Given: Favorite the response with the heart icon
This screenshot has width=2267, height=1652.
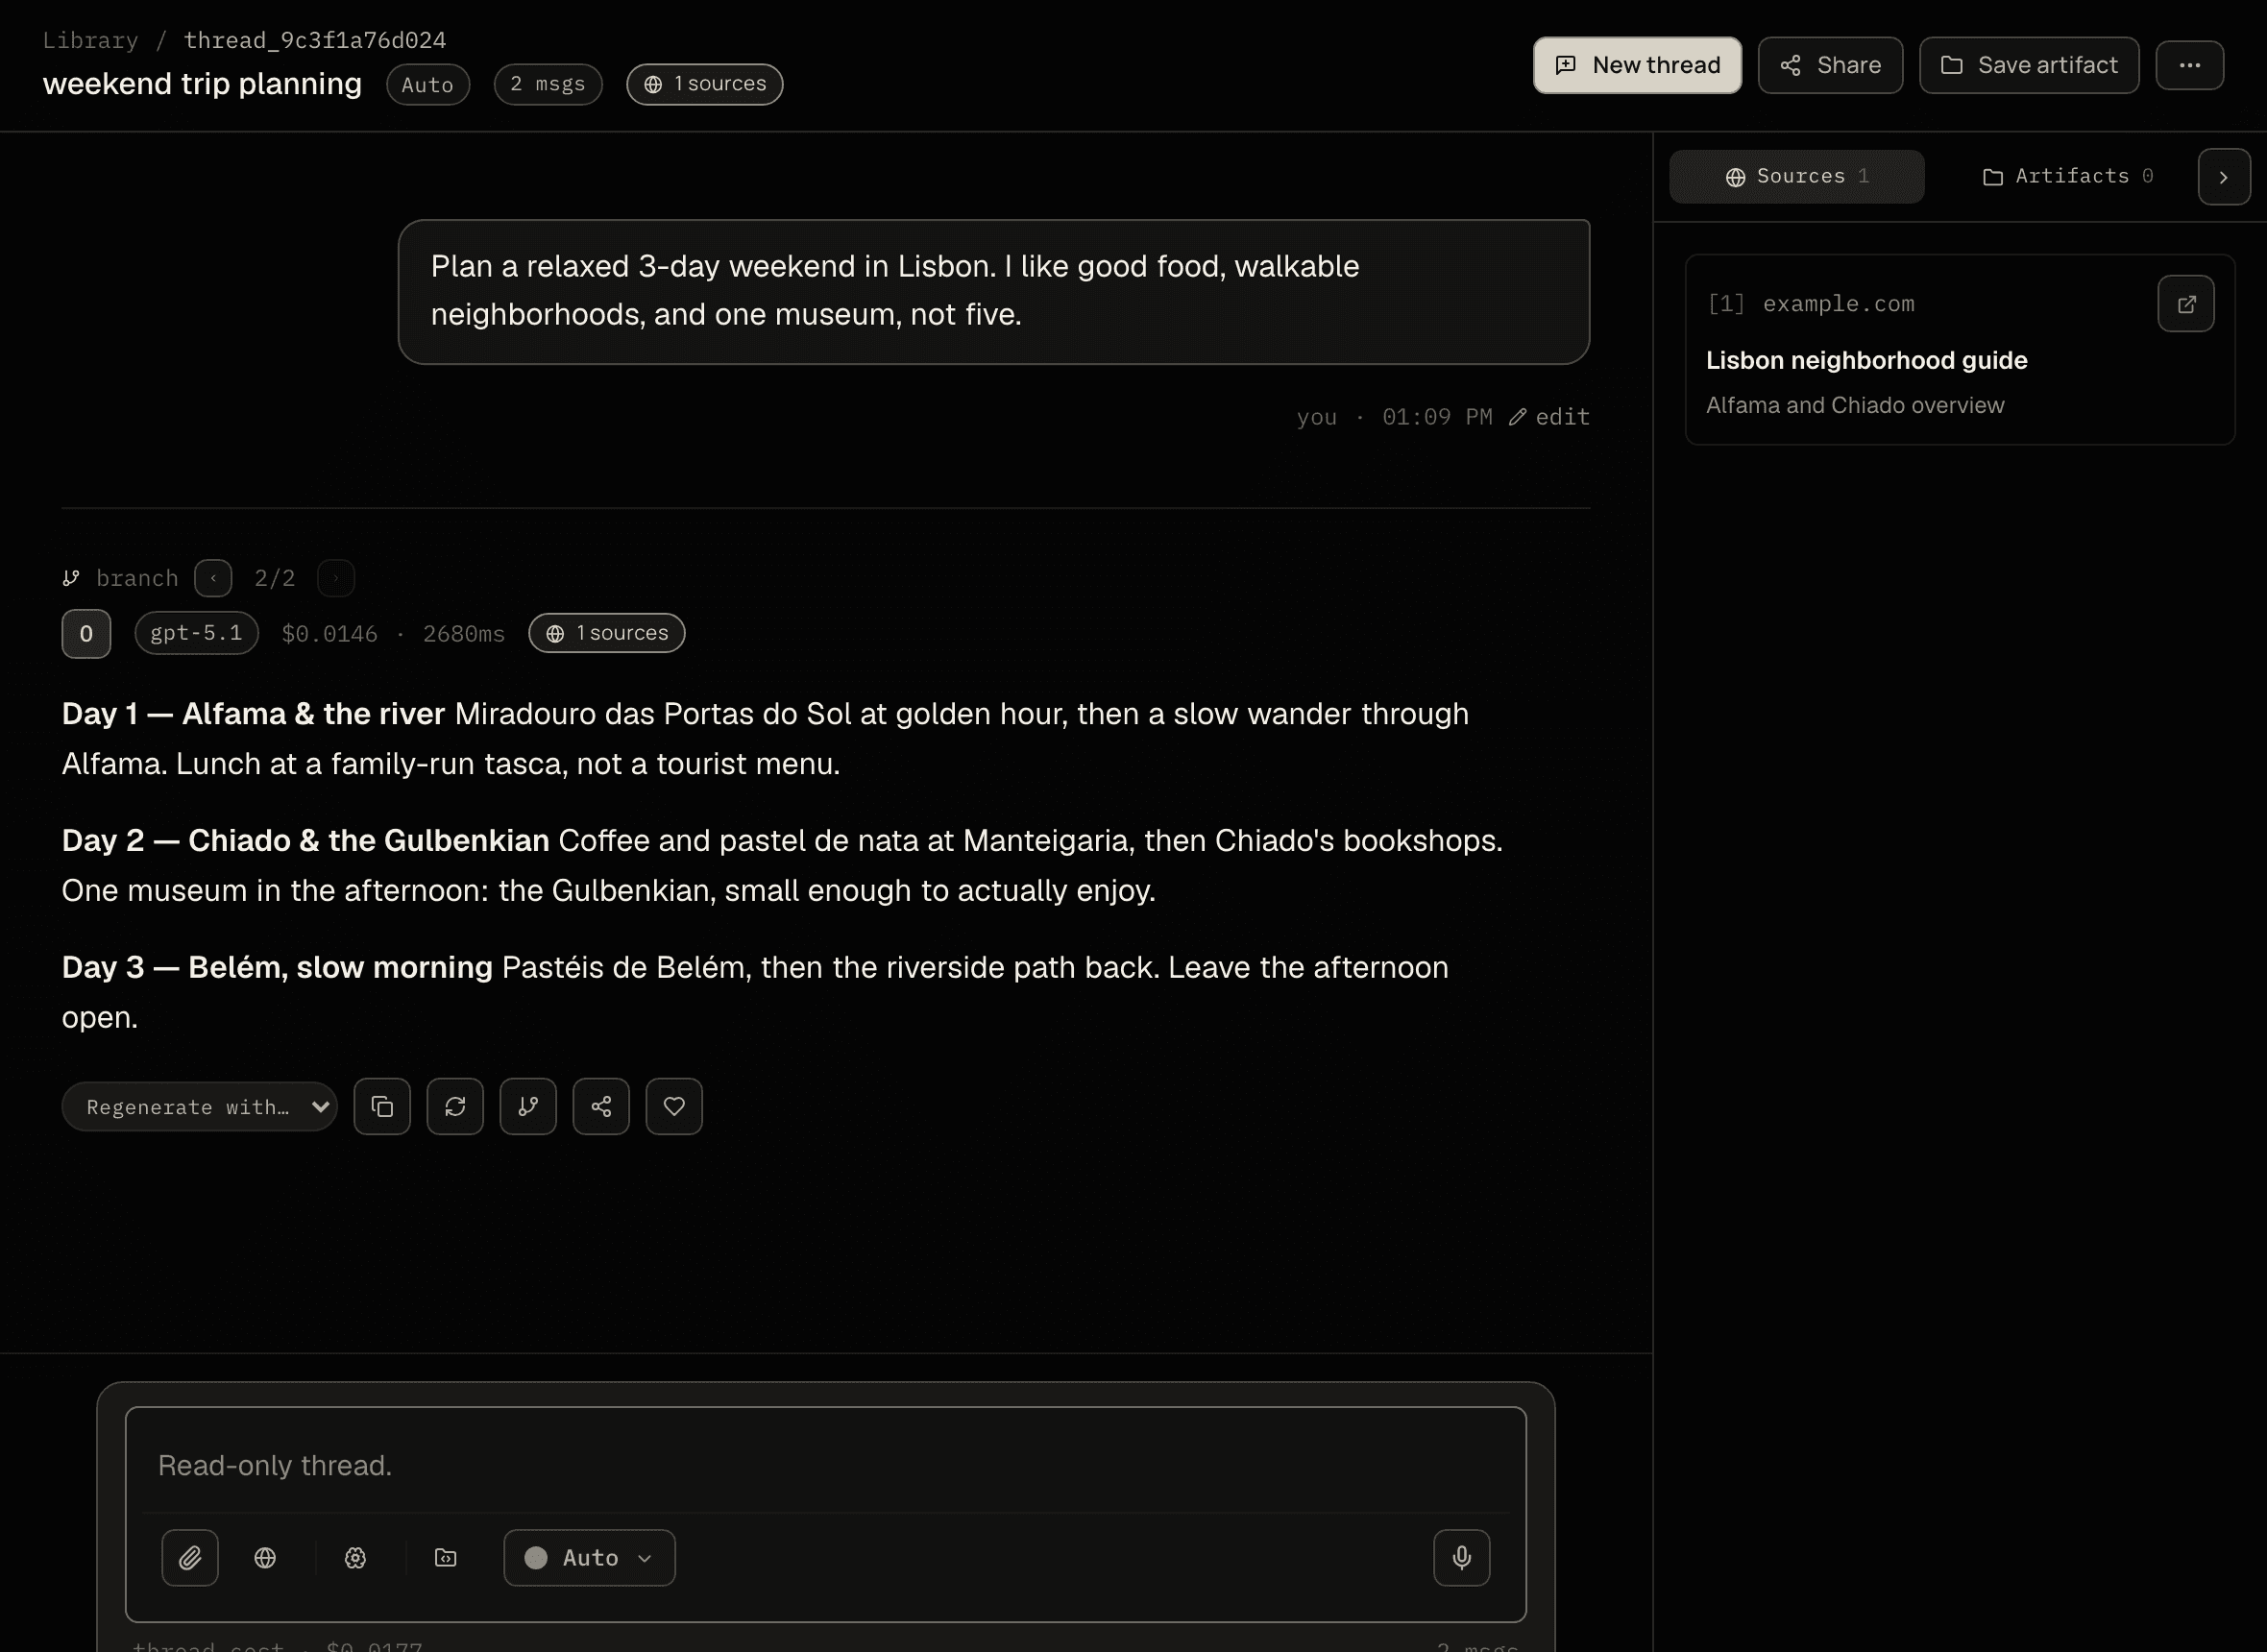Looking at the screenshot, I should (x=674, y=1106).
